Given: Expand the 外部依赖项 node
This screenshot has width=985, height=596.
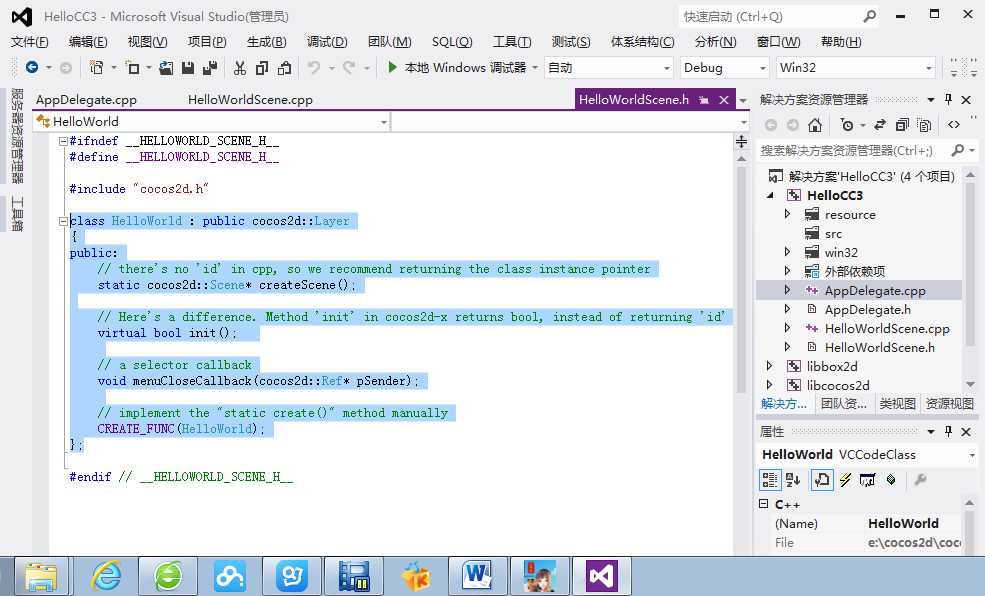Looking at the screenshot, I should 787,271.
